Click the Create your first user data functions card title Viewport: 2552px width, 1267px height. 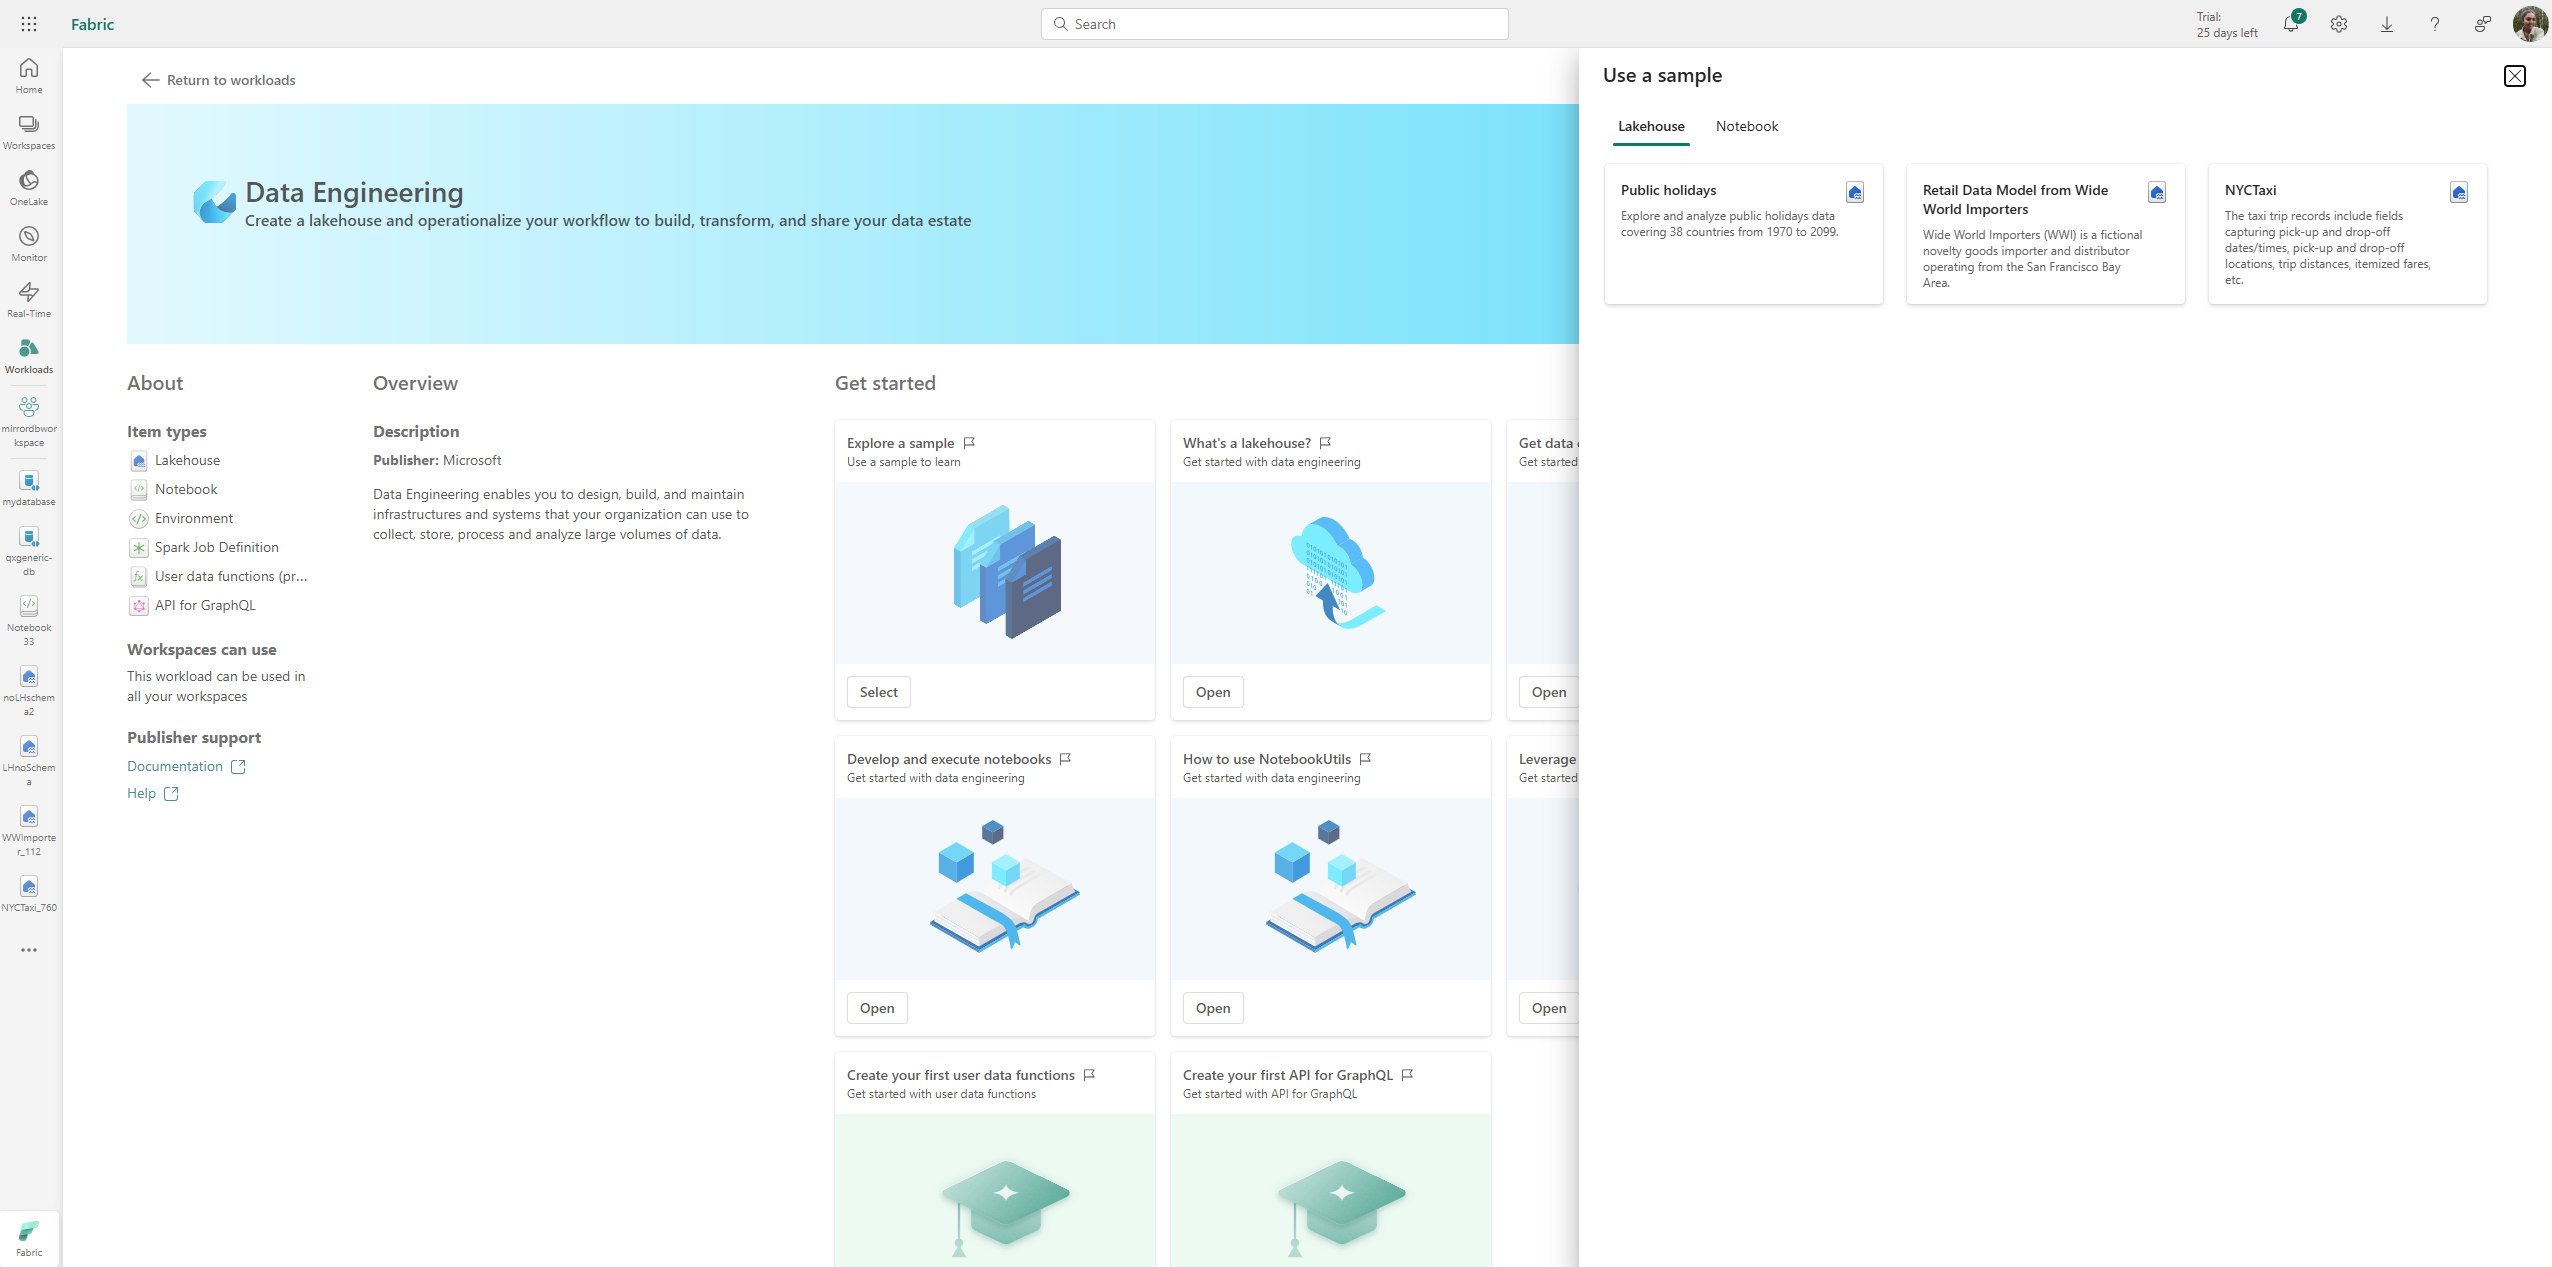[960, 1075]
